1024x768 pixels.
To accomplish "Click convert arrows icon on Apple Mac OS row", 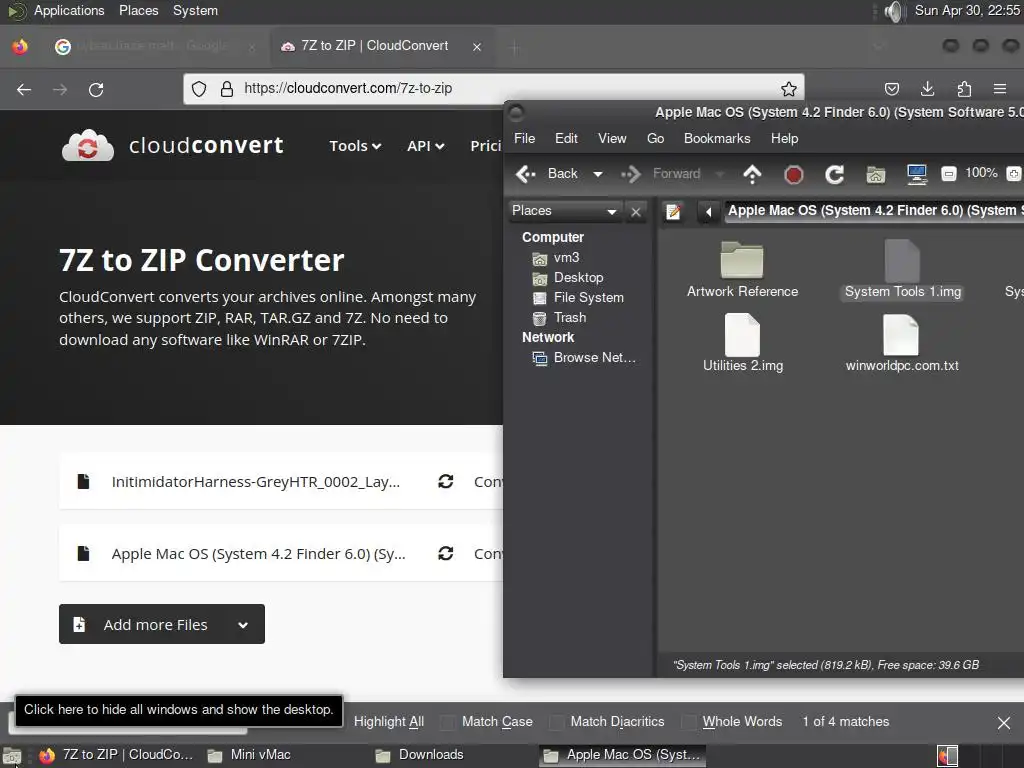I will [x=446, y=554].
